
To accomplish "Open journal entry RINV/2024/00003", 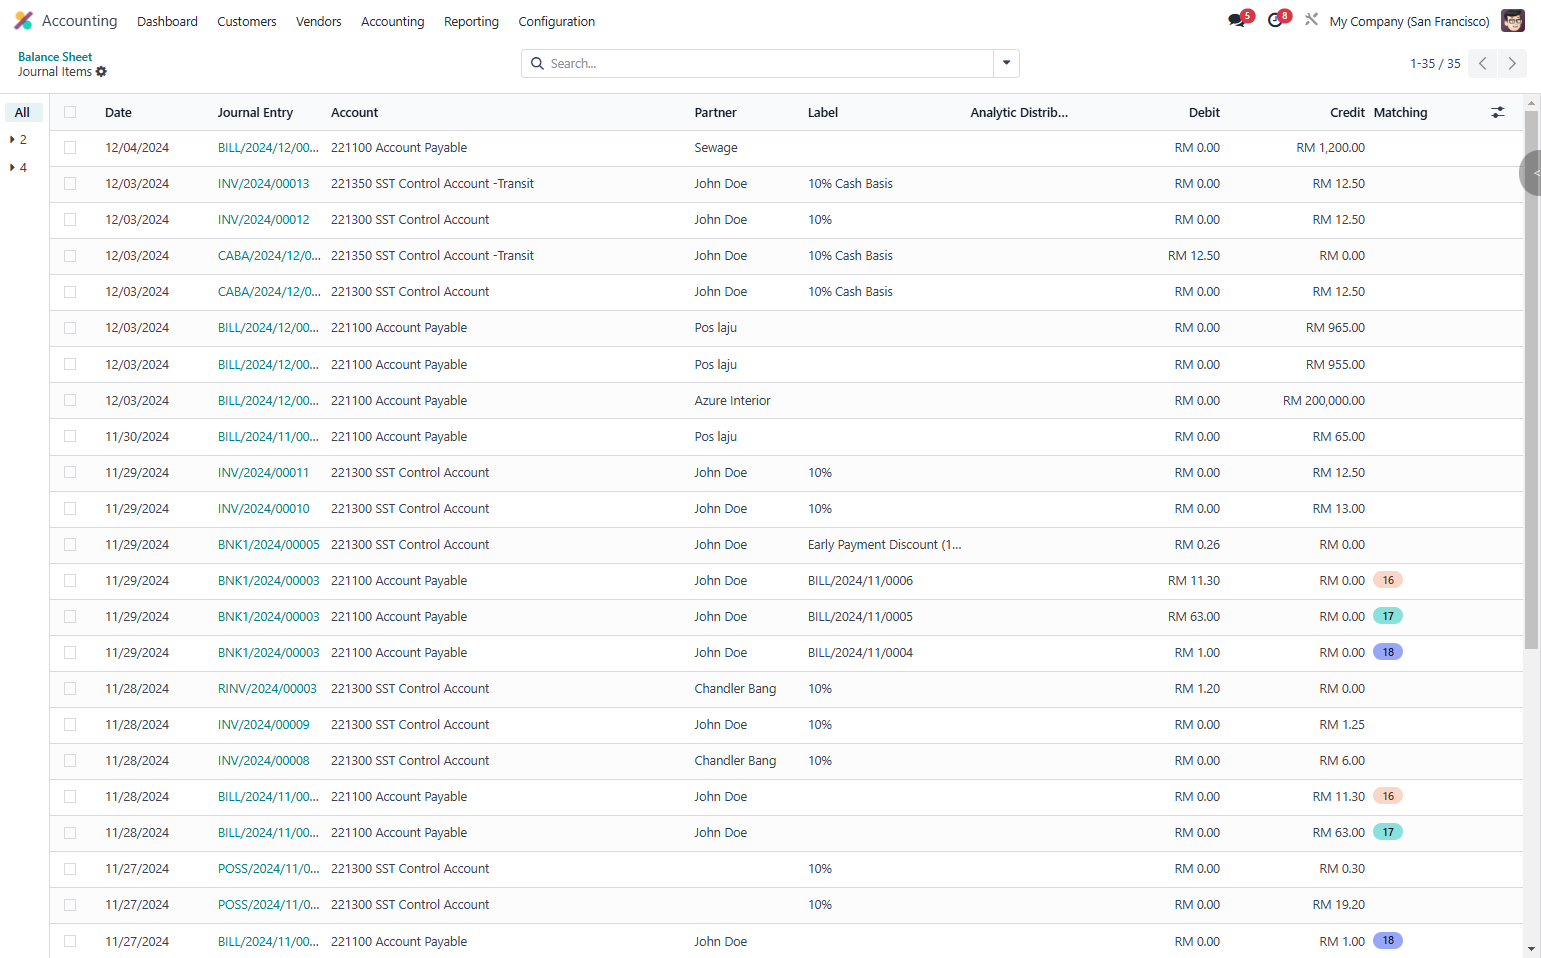I will 267,688.
